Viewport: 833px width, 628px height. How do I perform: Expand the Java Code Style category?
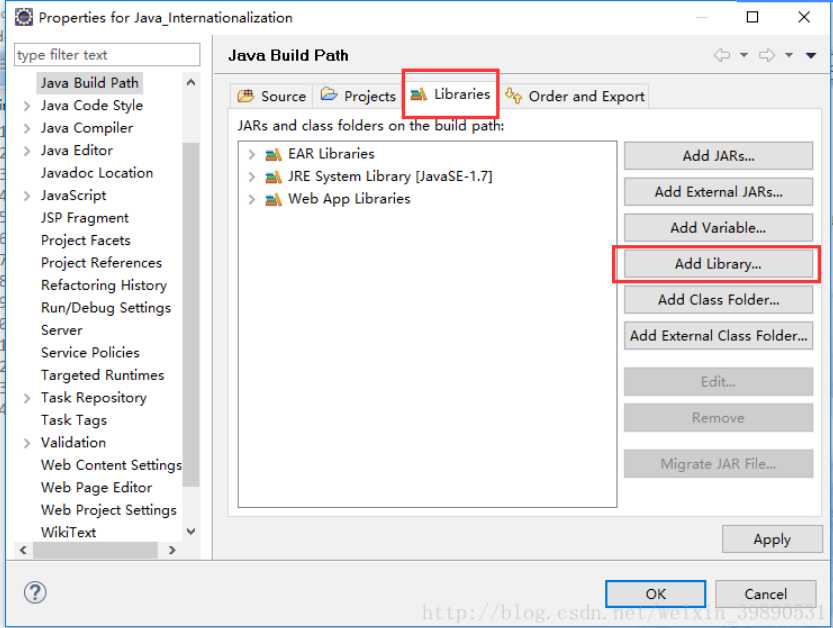(x=27, y=106)
